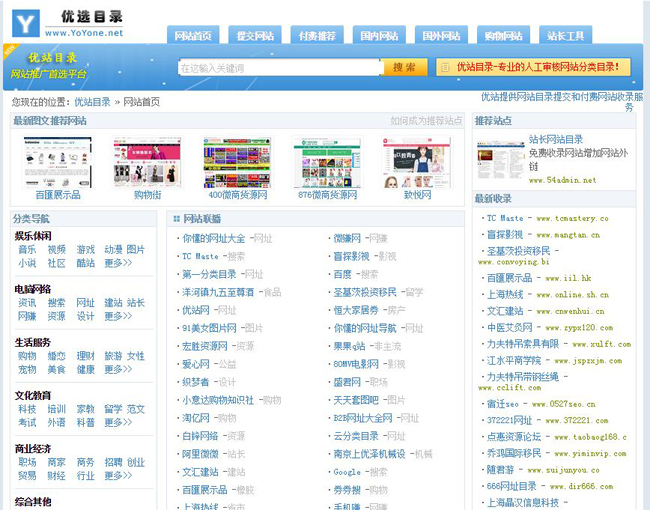
Task: Click the 站长网目录 recommended site thumbnail
Action: click(x=498, y=160)
